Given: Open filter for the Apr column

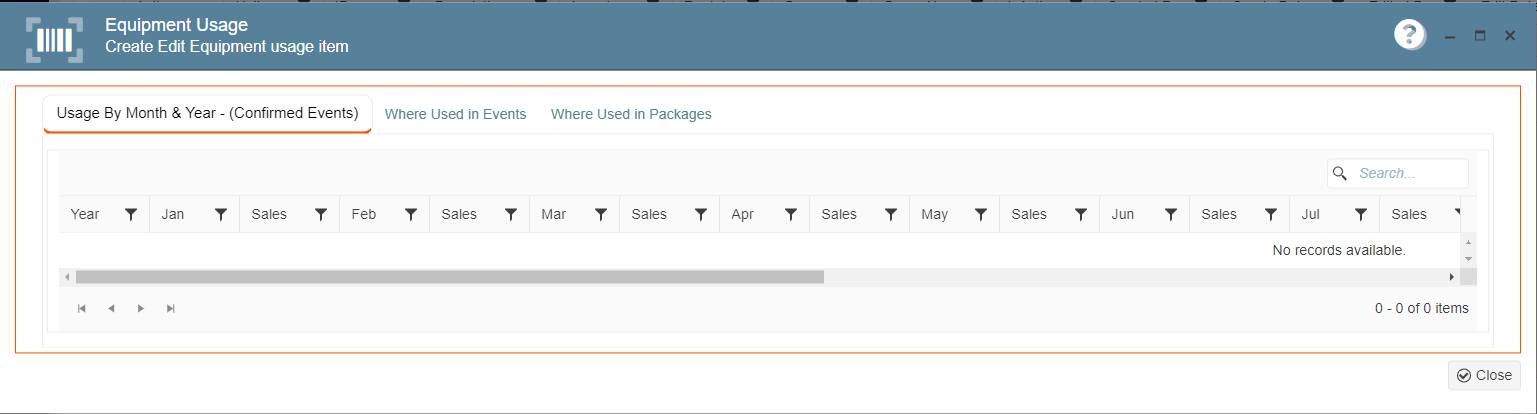Looking at the screenshot, I should click(791, 214).
